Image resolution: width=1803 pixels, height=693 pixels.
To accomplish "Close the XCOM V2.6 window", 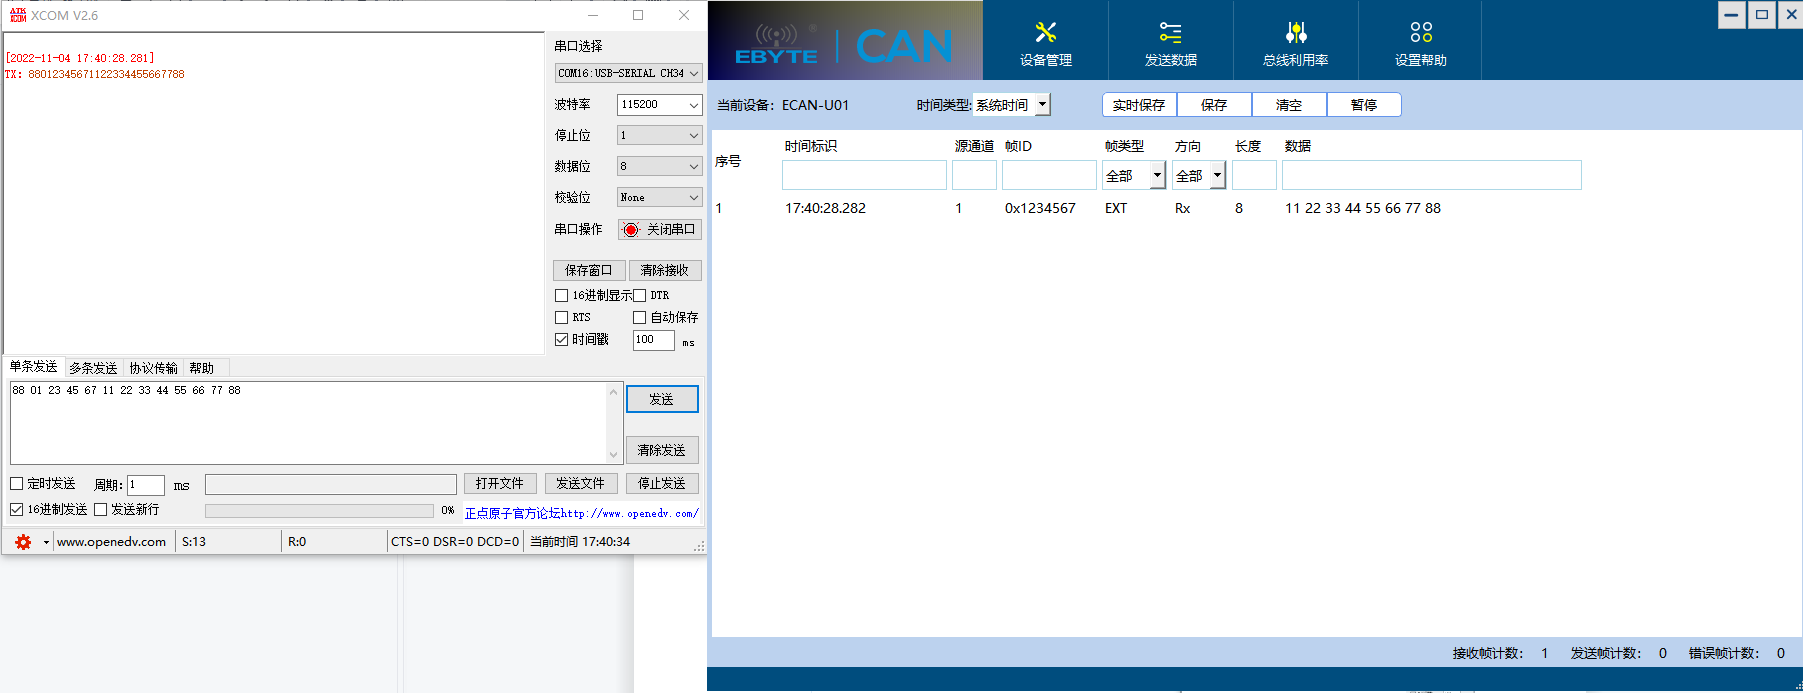I will coord(684,15).
